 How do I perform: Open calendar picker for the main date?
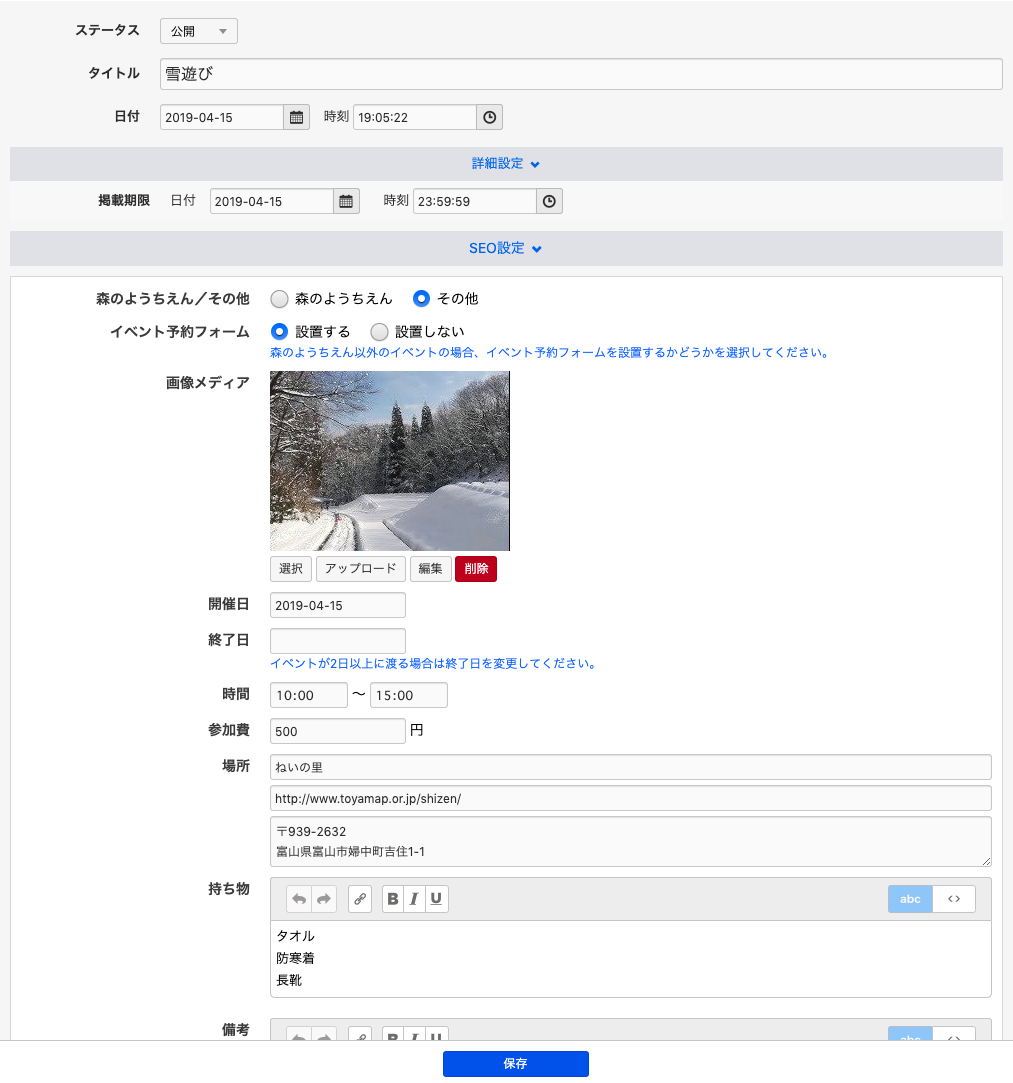coord(297,117)
